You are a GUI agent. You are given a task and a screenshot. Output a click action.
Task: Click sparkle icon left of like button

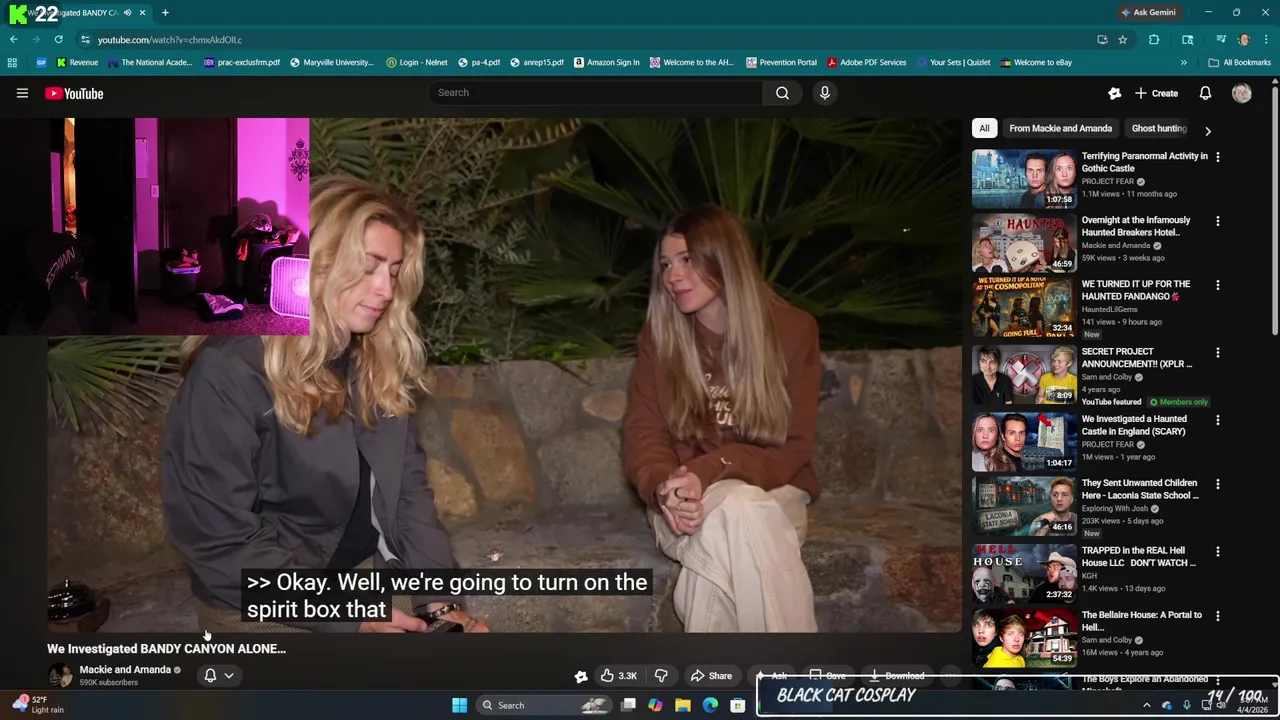581,676
